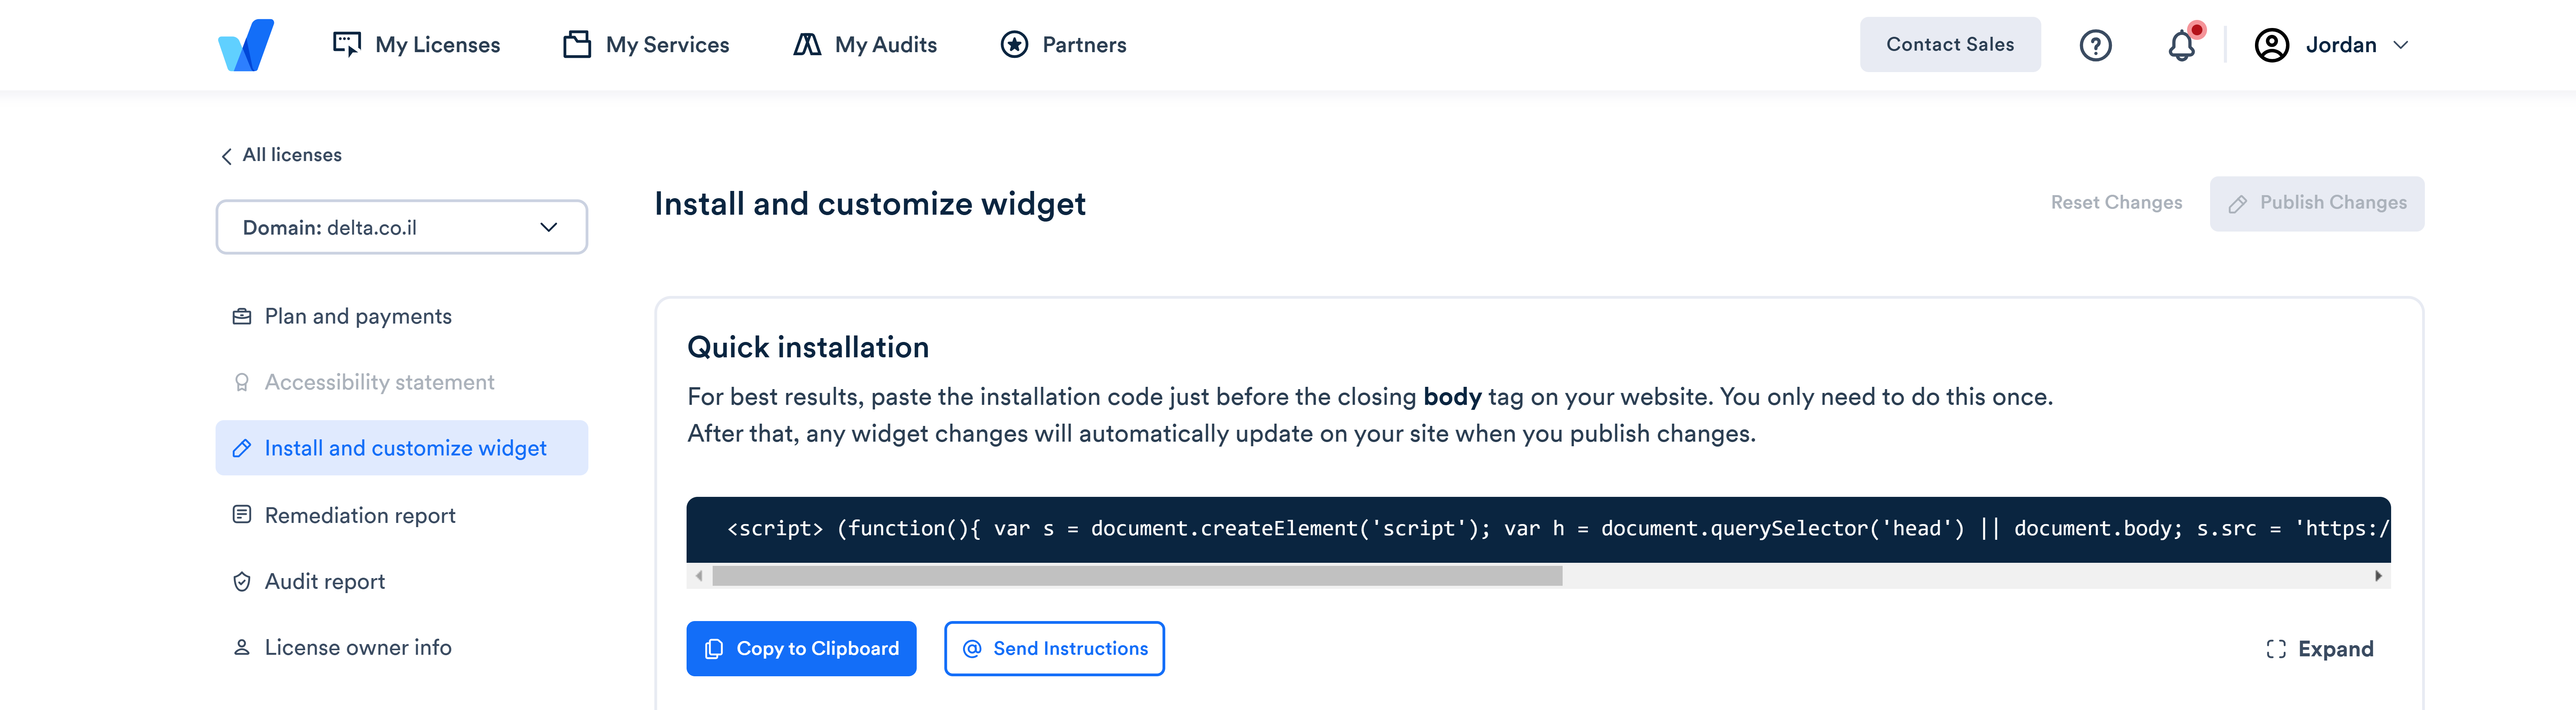The image size is (2576, 710).
Task: Click inside the installation script code box
Action: click(x=1538, y=529)
